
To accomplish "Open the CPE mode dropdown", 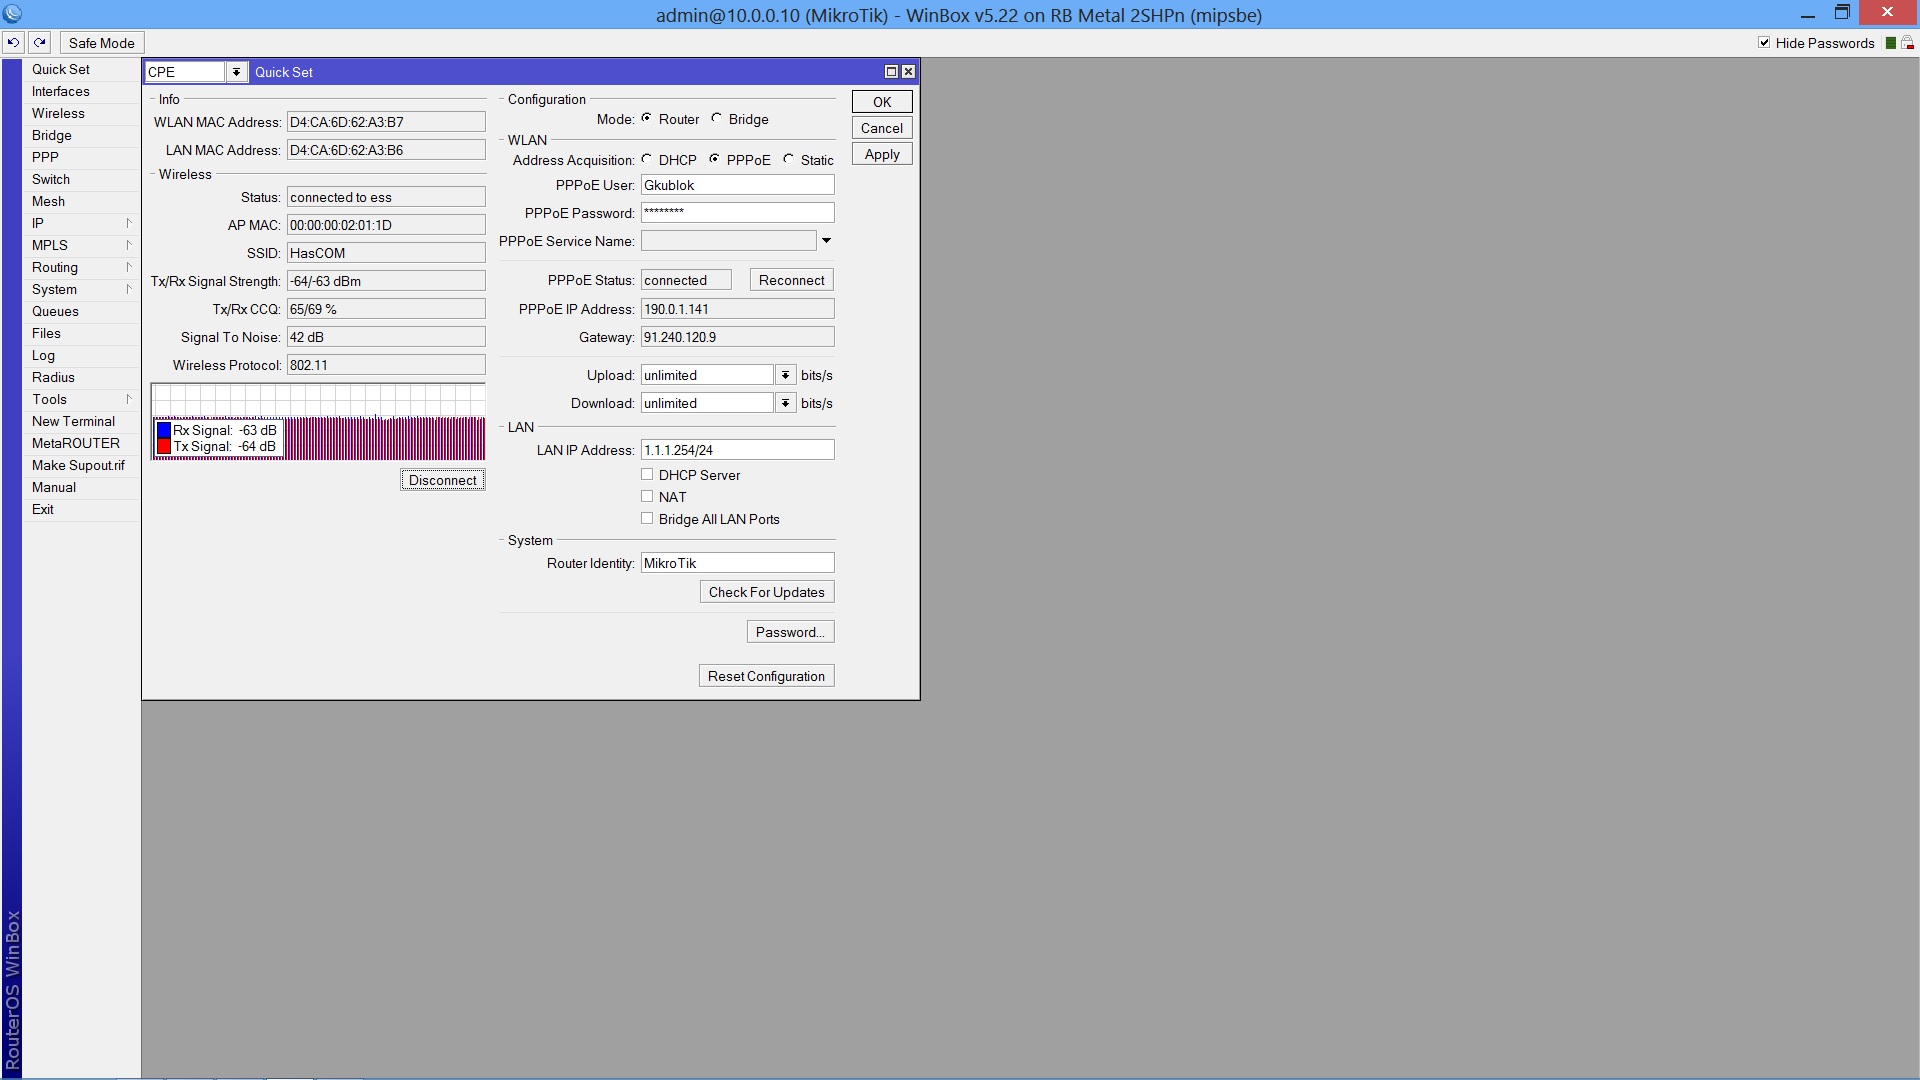I will point(236,72).
